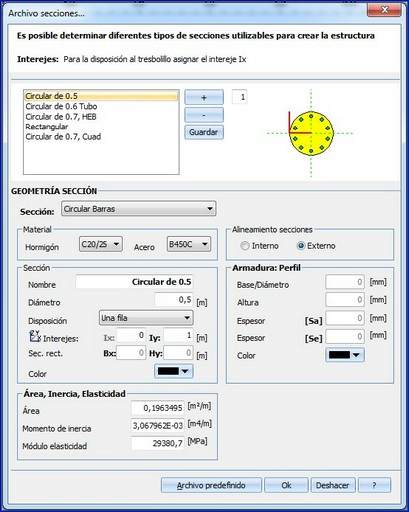Open the Sección type dropdown

139,209
